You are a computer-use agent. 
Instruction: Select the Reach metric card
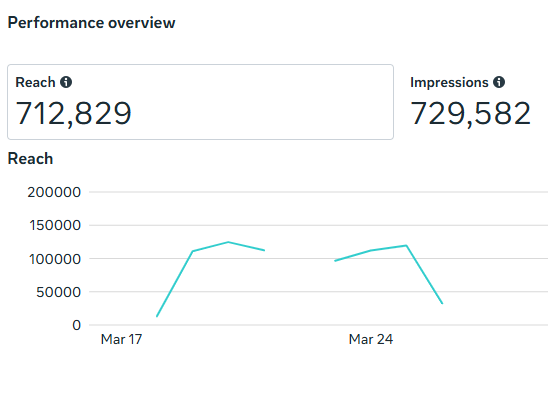[201, 102]
